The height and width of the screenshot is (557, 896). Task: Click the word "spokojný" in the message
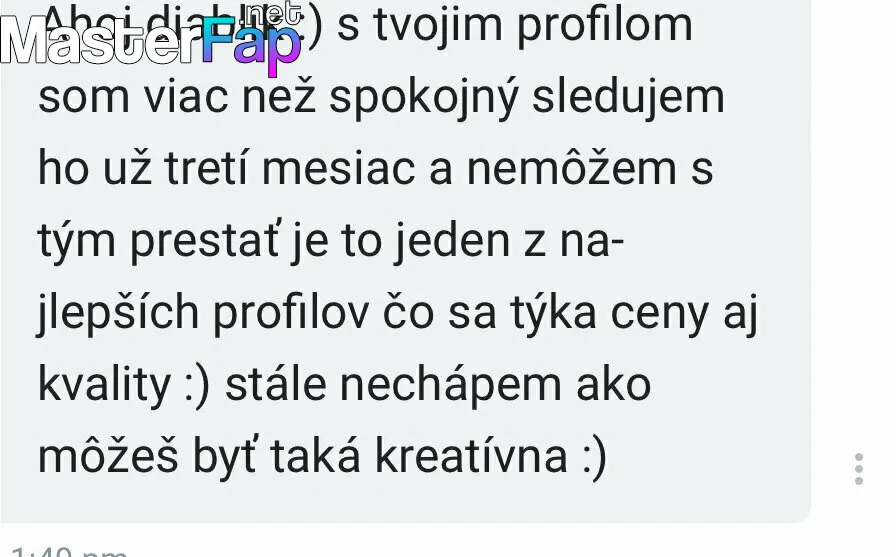pyautogui.click(x=423, y=99)
